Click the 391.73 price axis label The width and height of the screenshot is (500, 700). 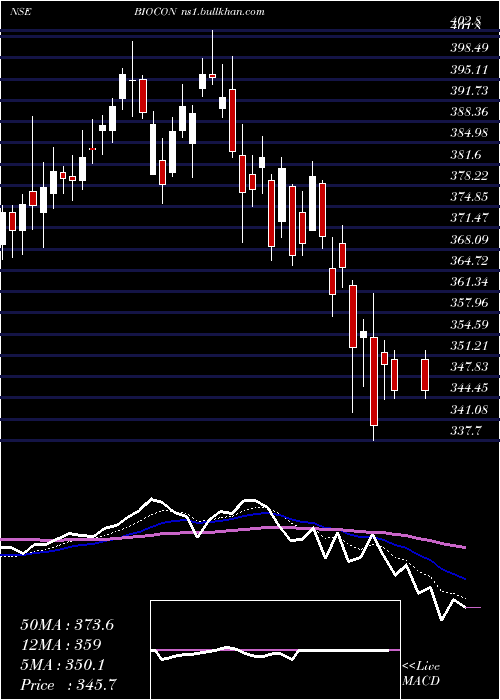(x=469, y=91)
